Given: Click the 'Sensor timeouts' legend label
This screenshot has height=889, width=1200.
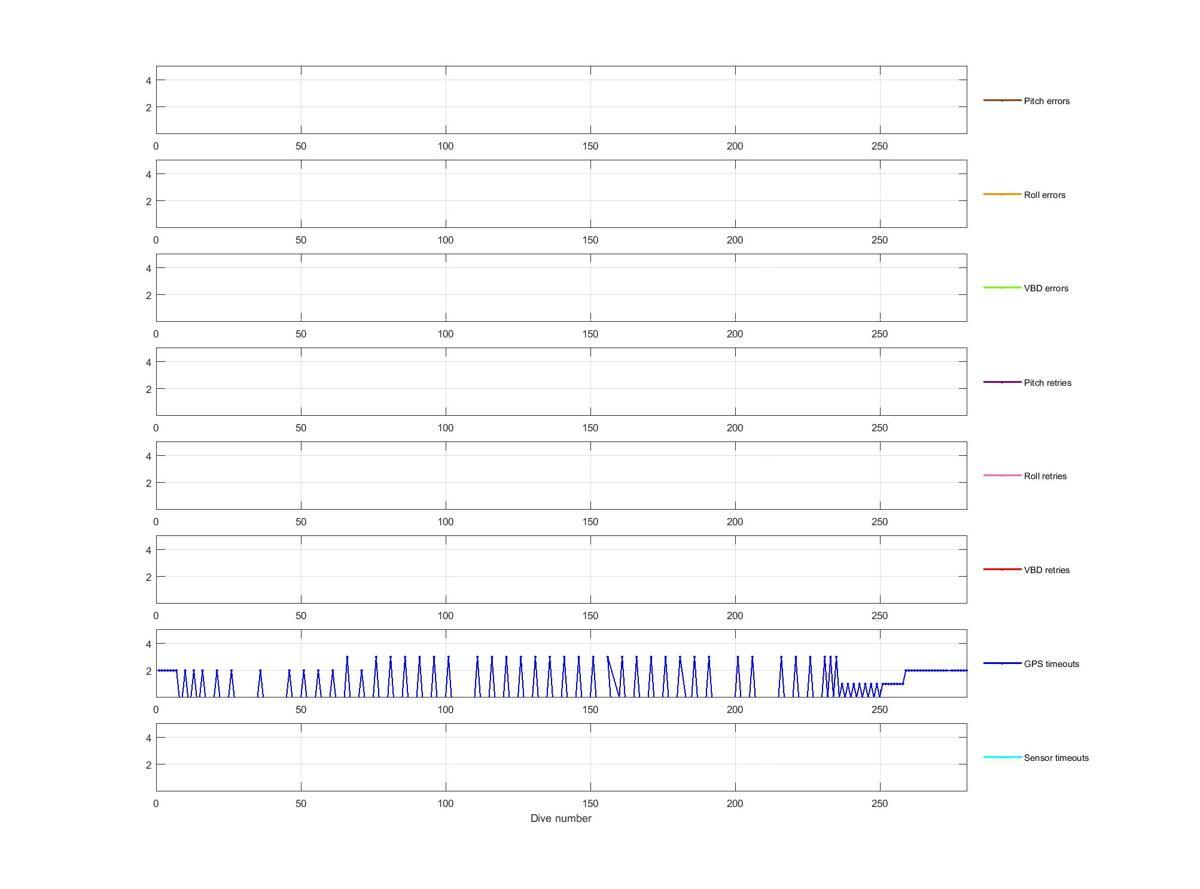Looking at the screenshot, I should 1056,758.
